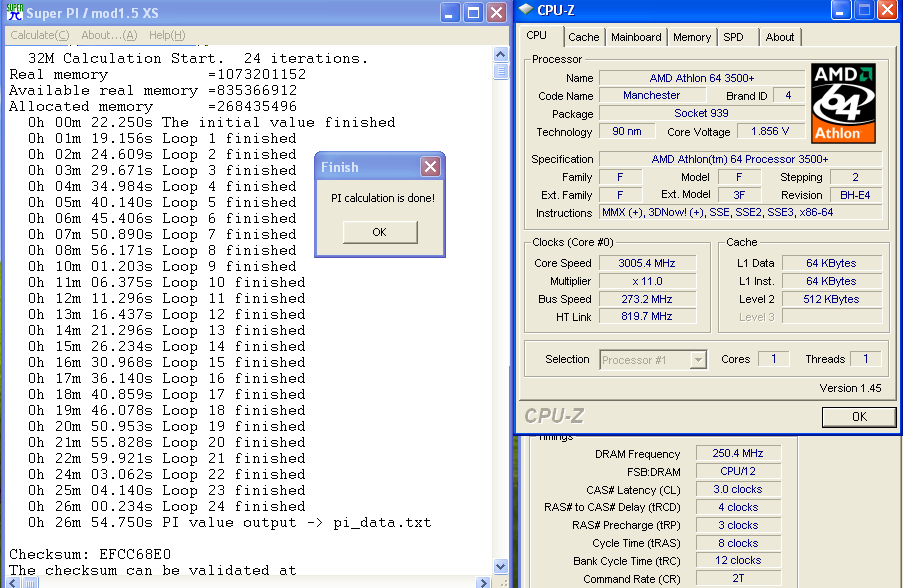Click the Threads value field
Screen dimensions: 903x588
(866, 359)
